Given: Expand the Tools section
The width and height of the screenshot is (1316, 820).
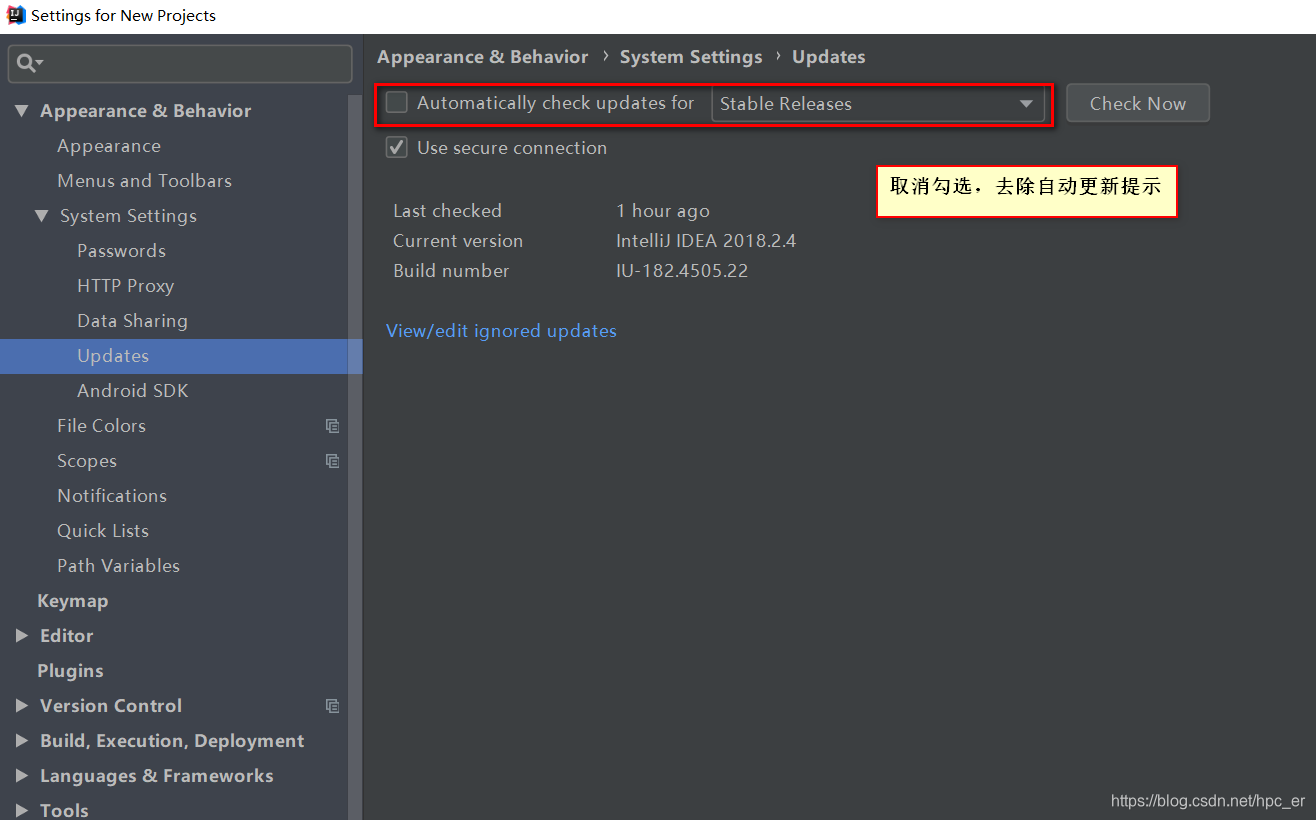Looking at the screenshot, I should (x=22, y=810).
